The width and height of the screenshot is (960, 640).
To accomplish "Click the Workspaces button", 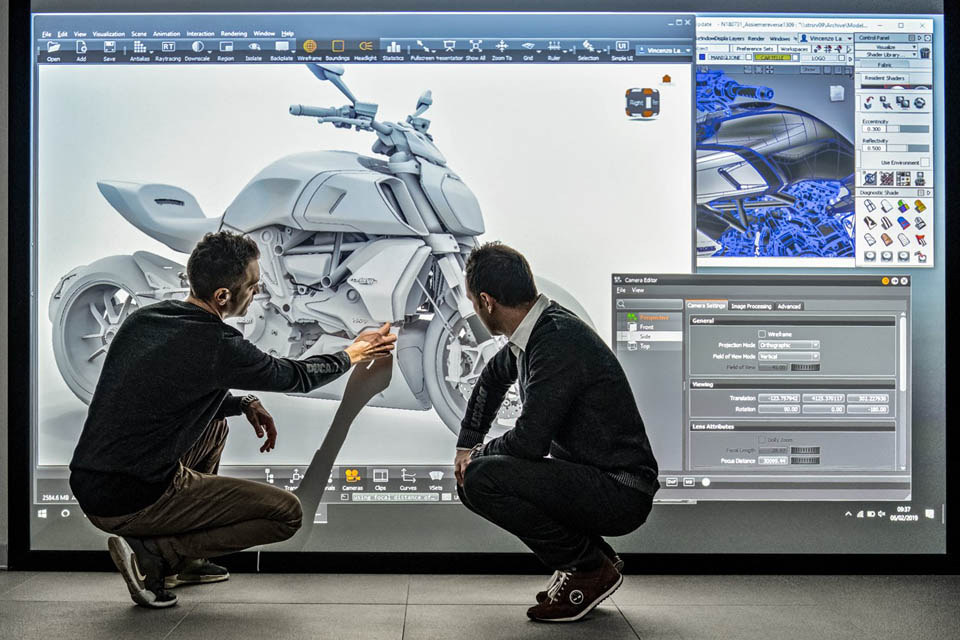I will pyautogui.click(x=794, y=48).
